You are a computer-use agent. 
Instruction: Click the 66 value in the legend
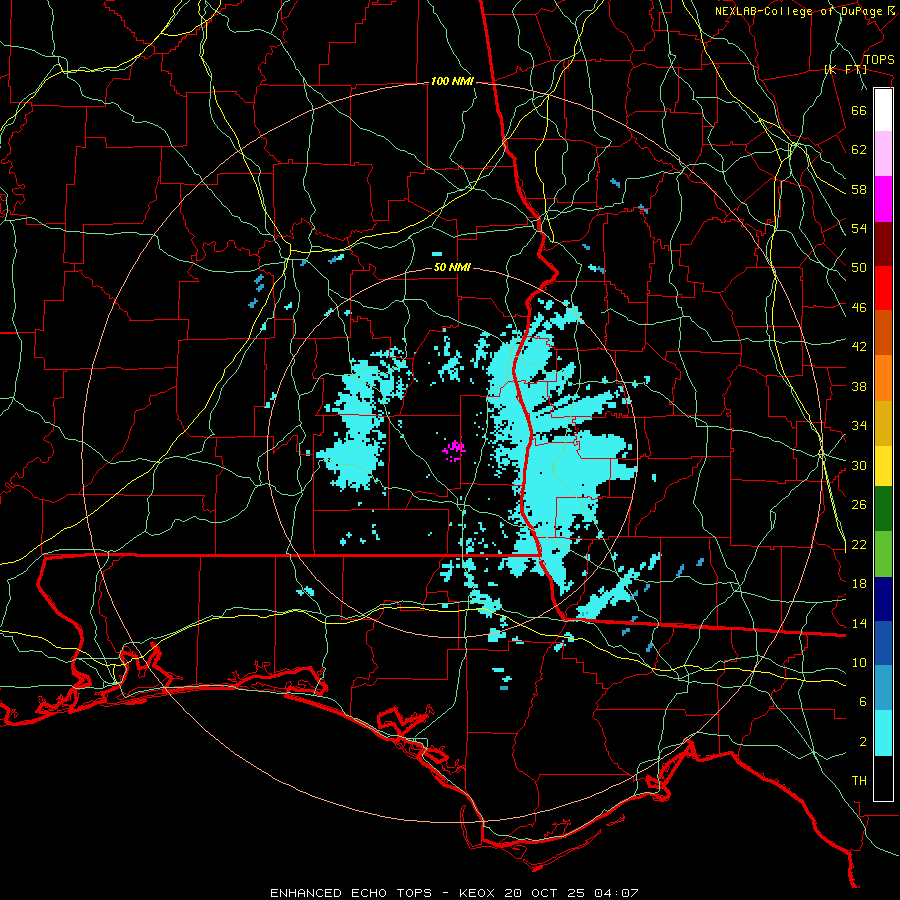(x=859, y=110)
